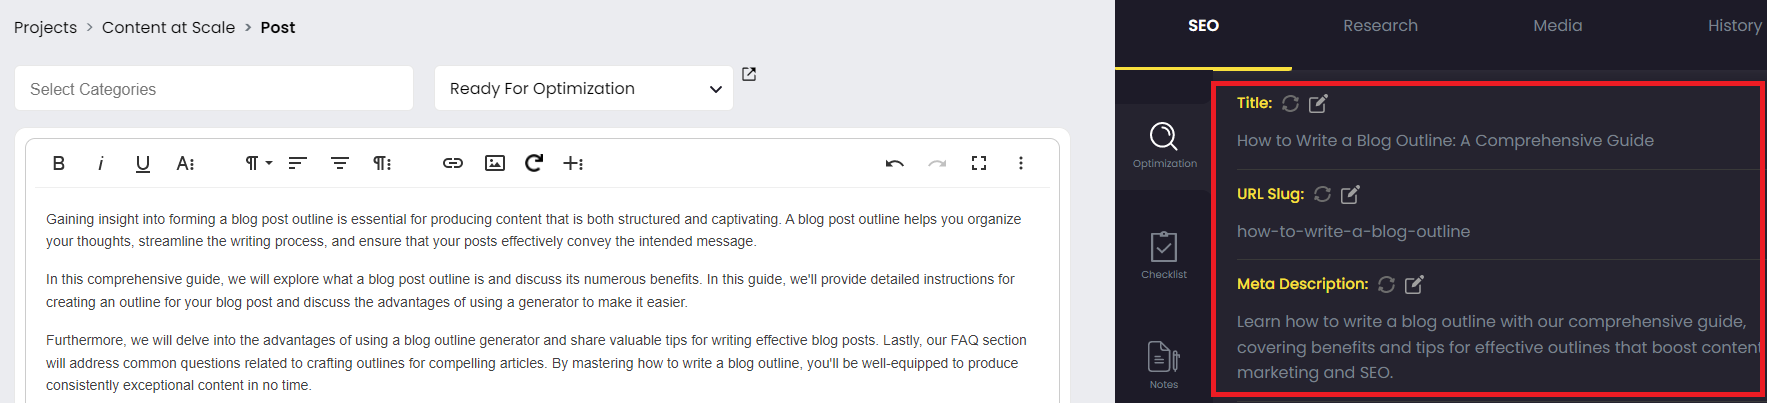This screenshot has height=403, width=1767.
Task: Toggle underline formatting in editor
Action: pos(143,163)
